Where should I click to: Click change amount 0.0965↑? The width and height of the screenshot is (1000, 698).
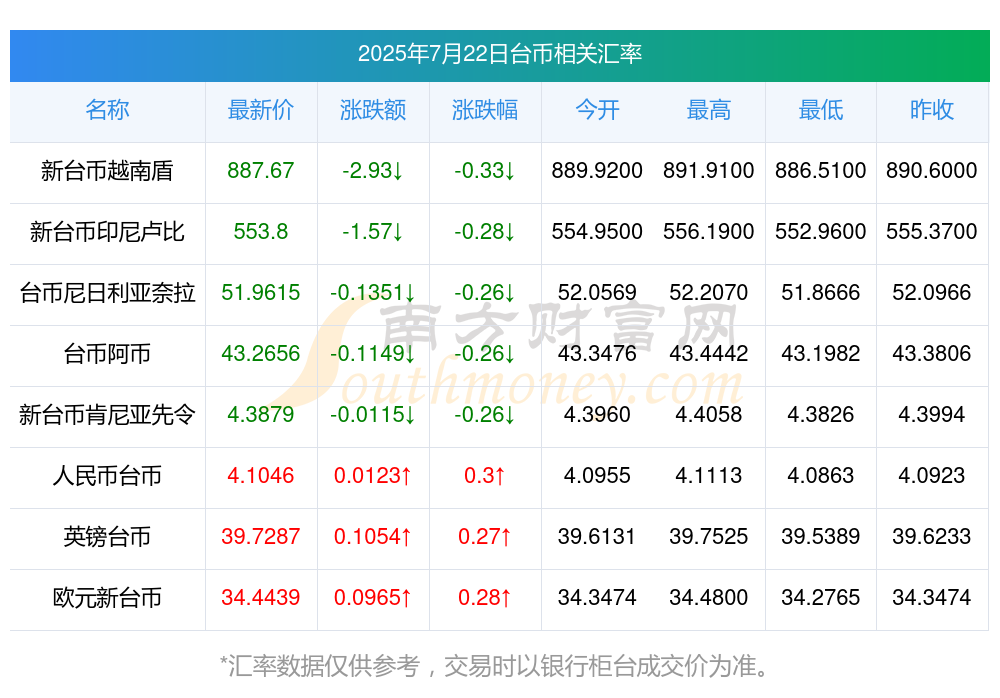tap(373, 598)
